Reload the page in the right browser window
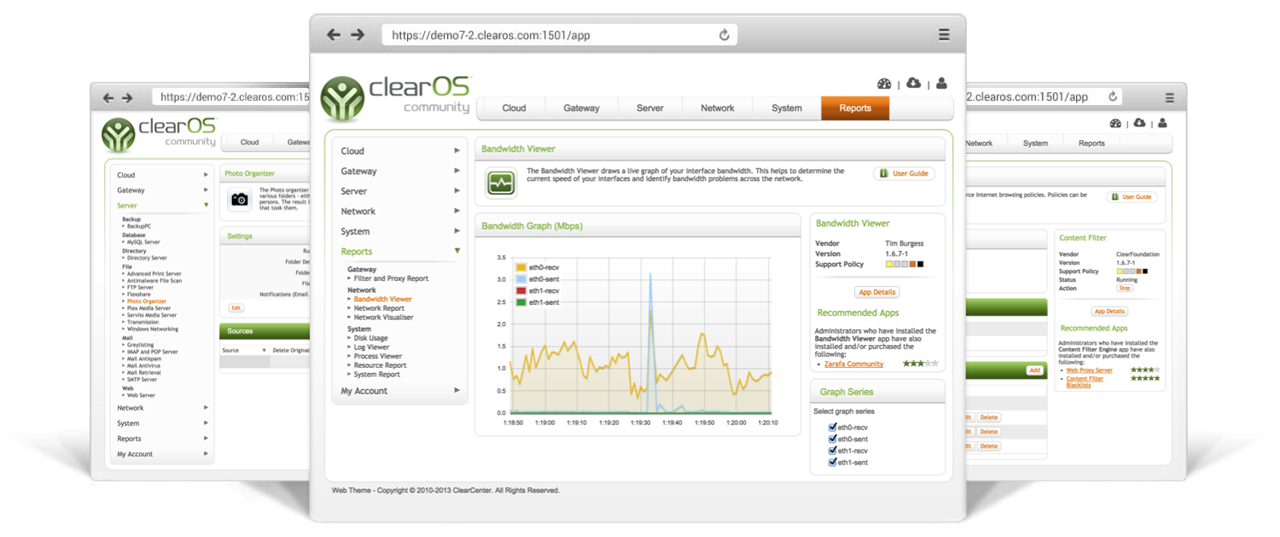This screenshot has height=537, width=1280. (x=1112, y=97)
